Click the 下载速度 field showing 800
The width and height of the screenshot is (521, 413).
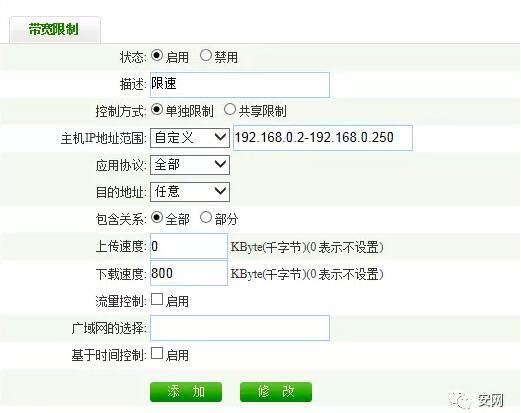tap(189, 273)
